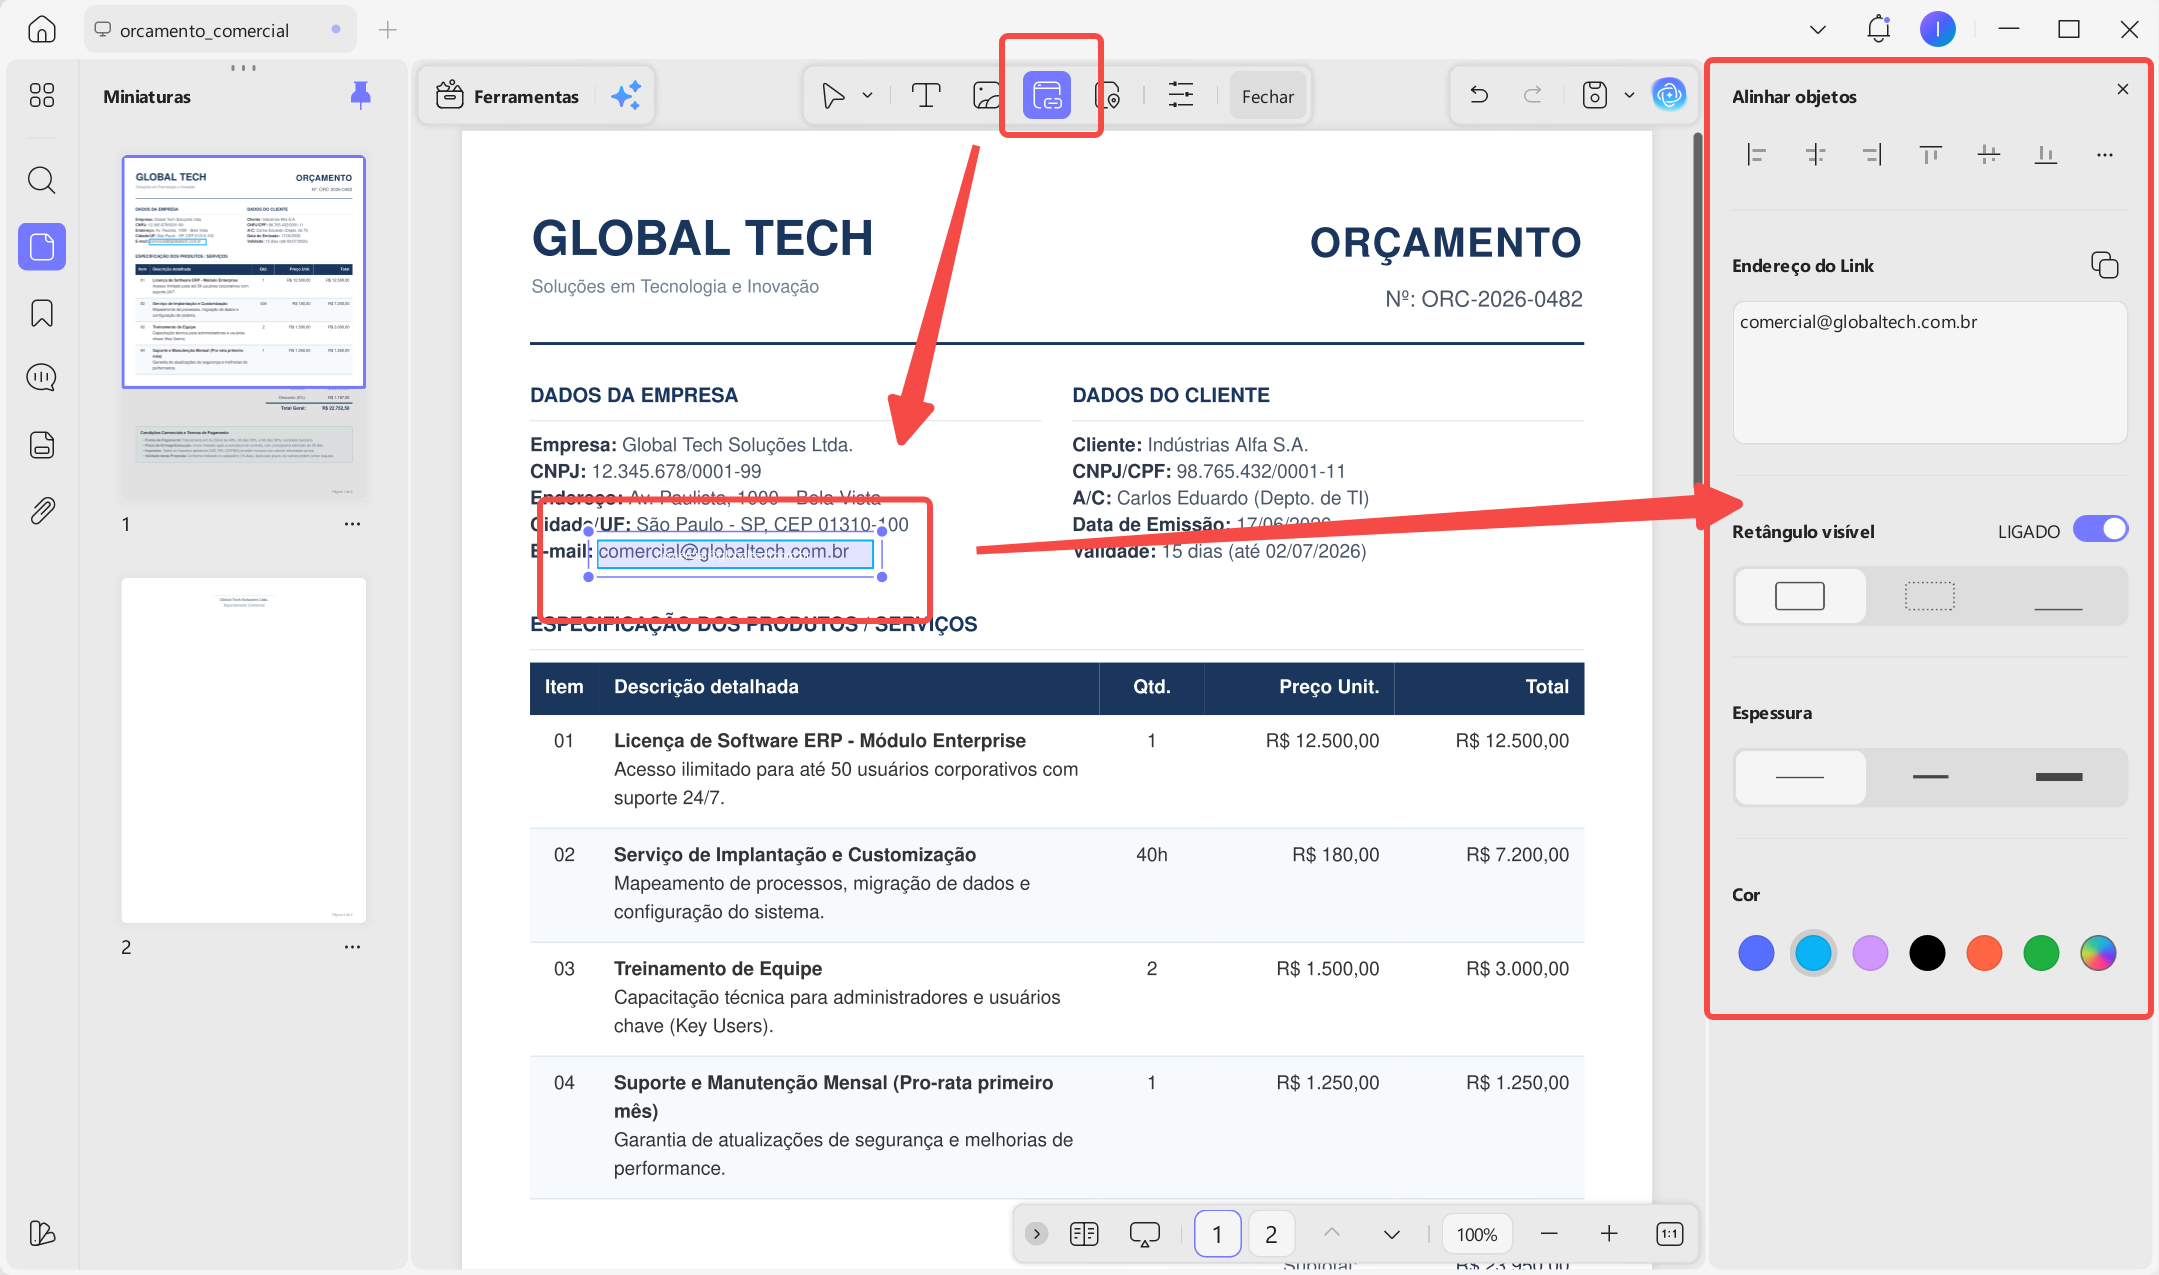Select underline border style

pyautogui.click(x=2058, y=596)
